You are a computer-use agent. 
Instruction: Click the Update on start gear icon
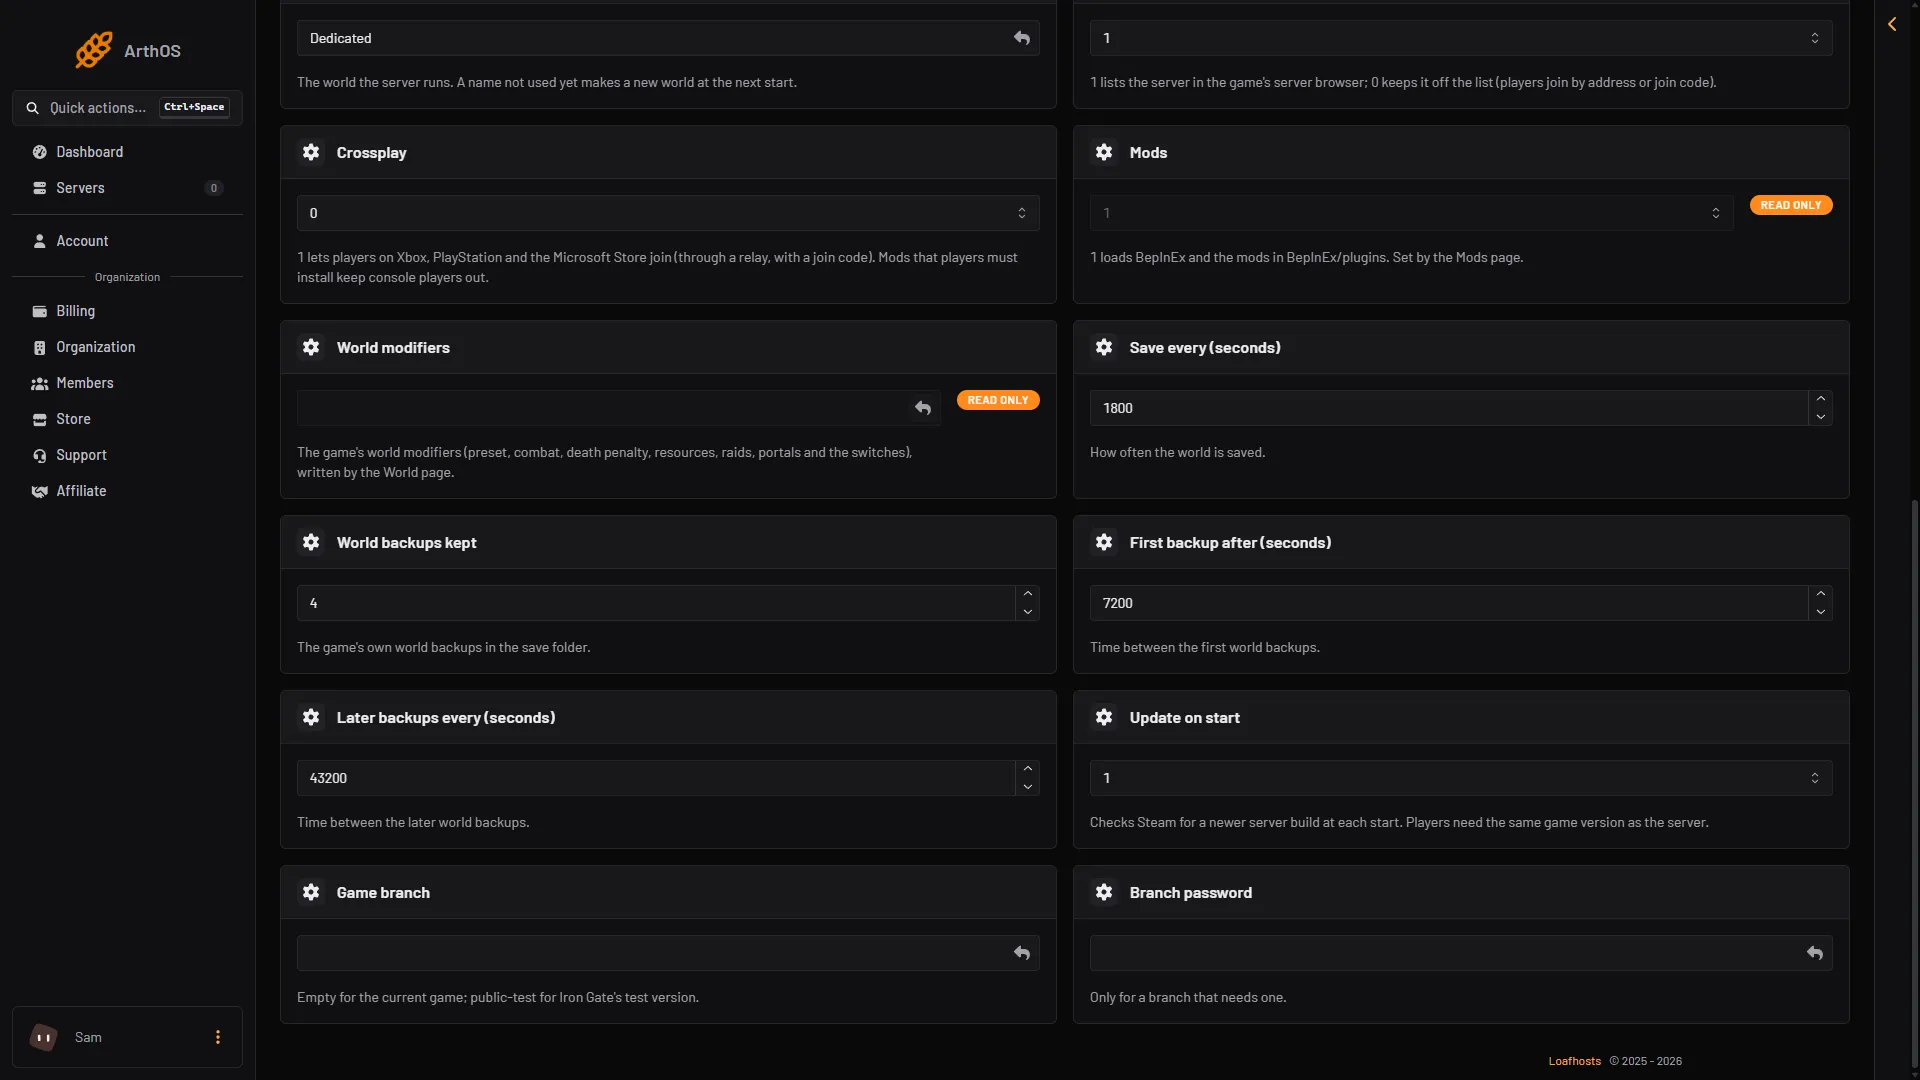click(x=1104, y=717)
